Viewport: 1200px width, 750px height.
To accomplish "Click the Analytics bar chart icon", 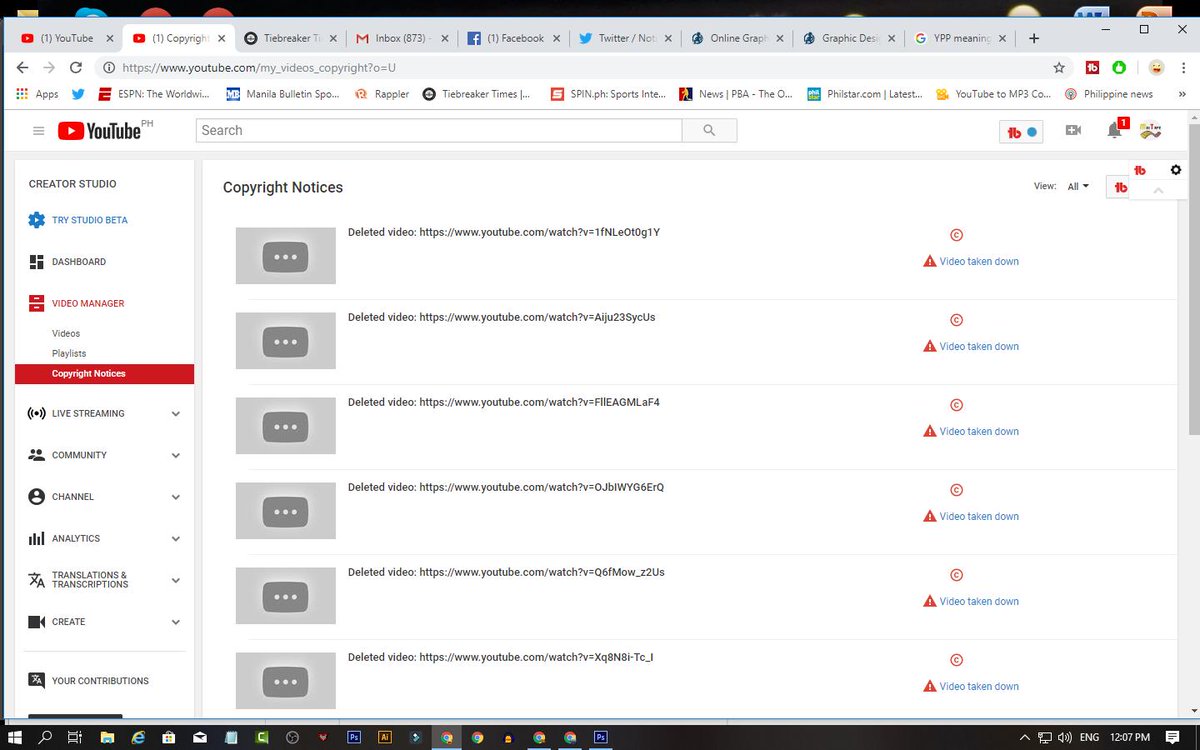I will [x=37, y=538].
